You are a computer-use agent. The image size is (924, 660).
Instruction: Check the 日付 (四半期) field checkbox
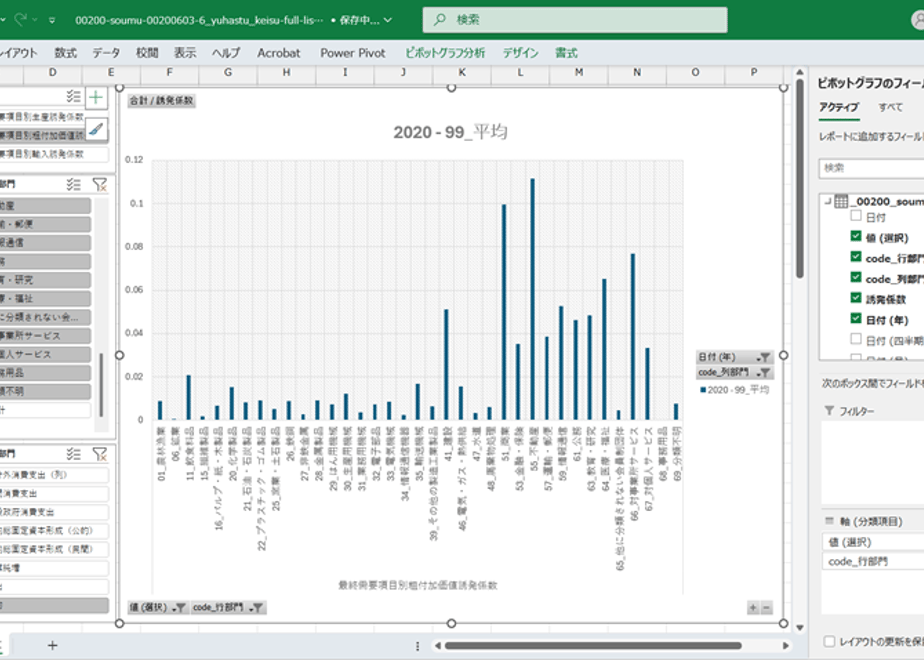[856, 339]
